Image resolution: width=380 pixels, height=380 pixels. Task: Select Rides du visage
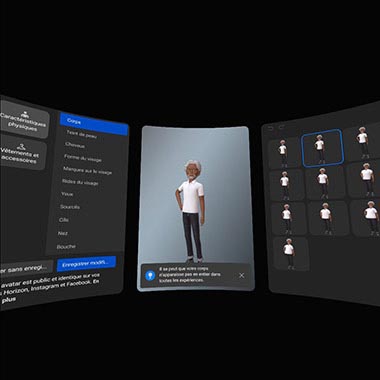click(x=80, y=182)
